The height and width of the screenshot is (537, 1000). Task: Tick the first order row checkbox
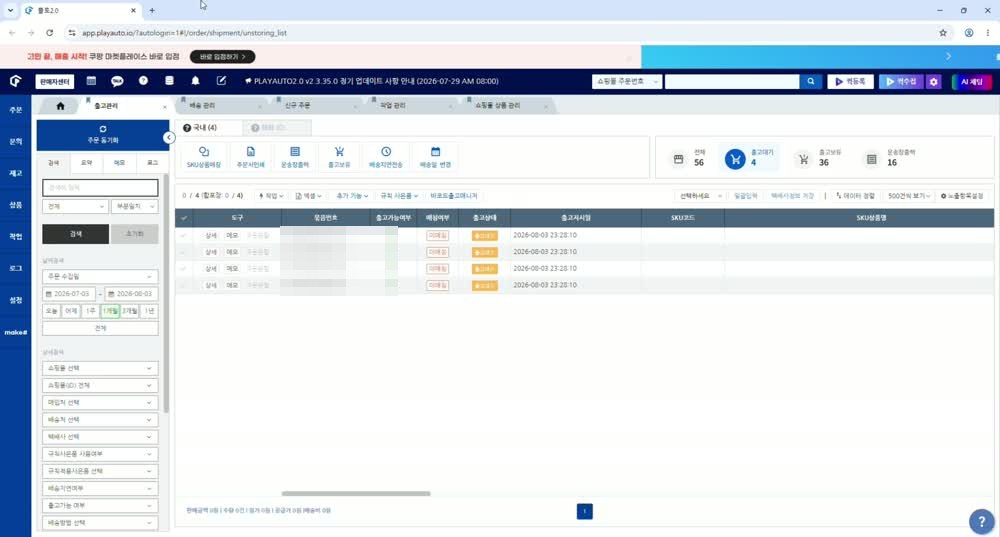pos(184,235)
